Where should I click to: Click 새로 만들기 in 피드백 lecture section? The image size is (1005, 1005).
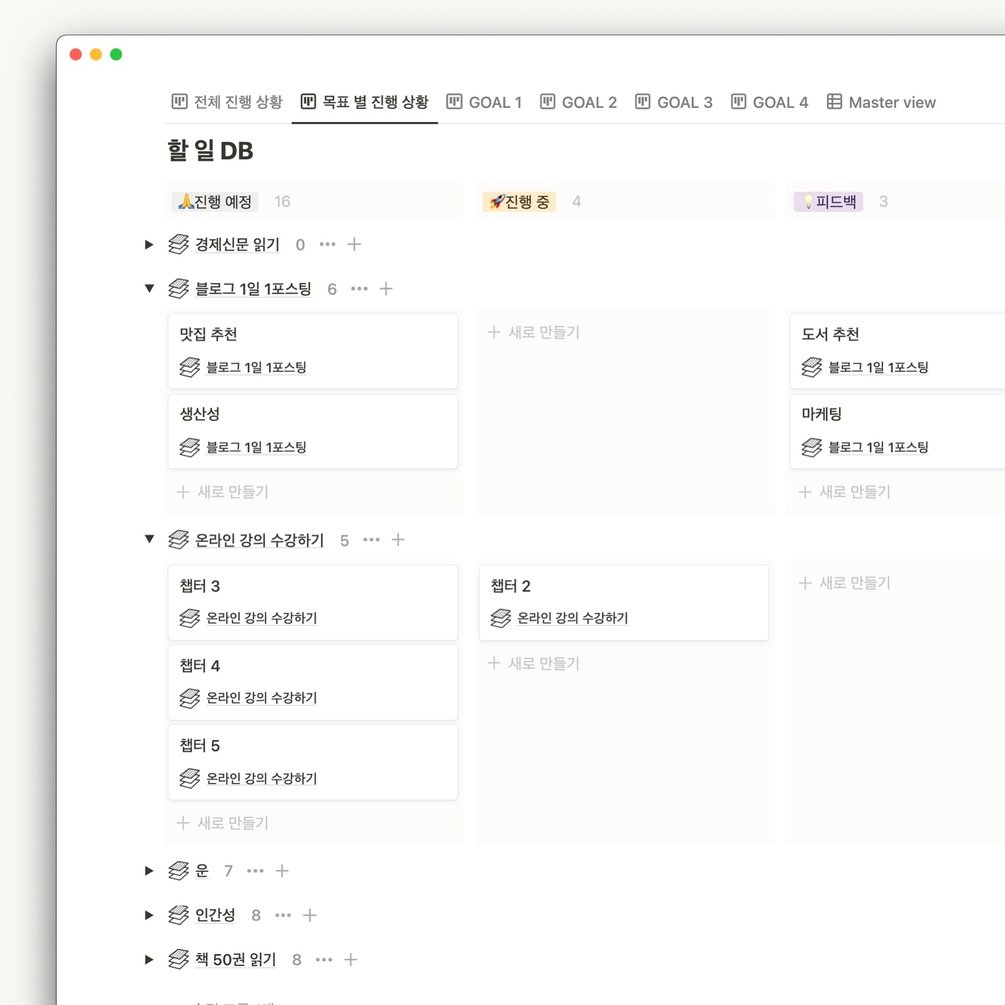(845, 583)
